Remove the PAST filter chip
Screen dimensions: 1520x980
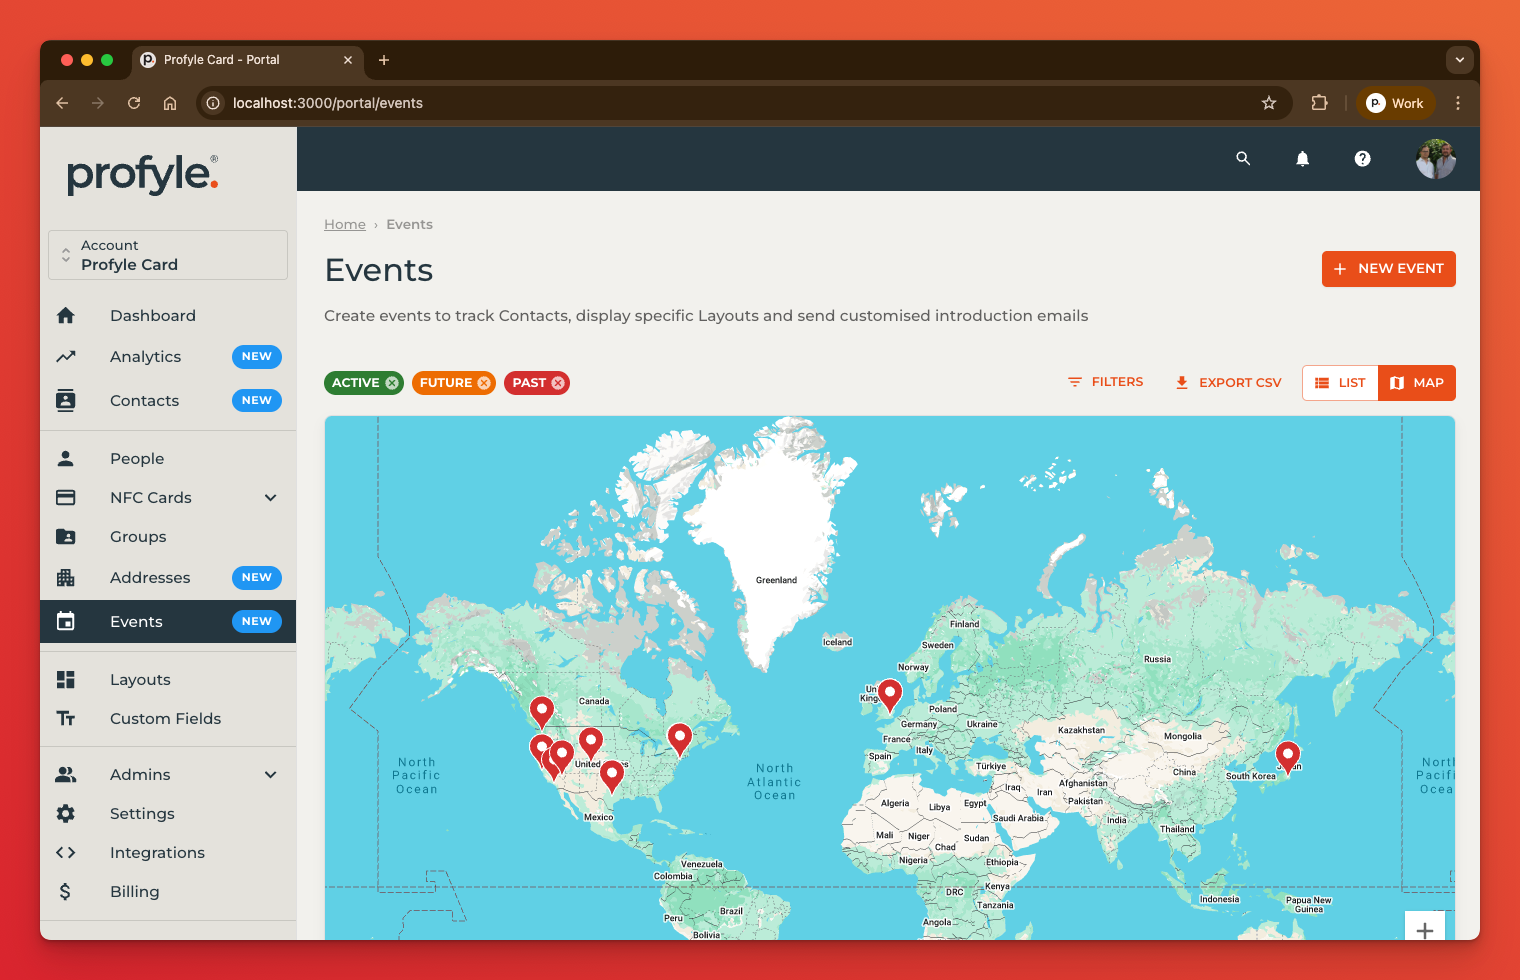tap(558, 383)
